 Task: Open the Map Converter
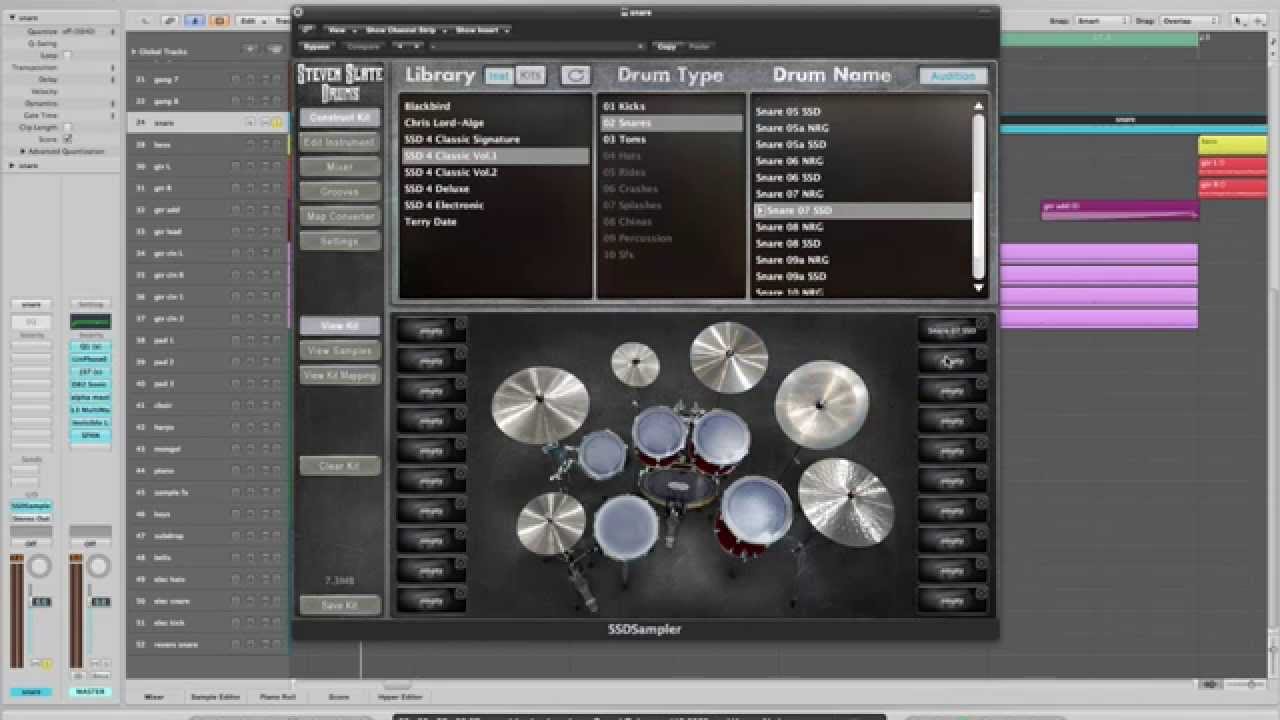[x=340, y=216]
